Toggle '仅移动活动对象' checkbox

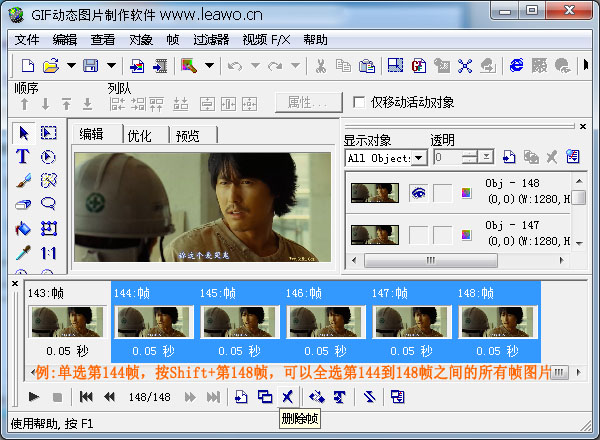point(359,102)
